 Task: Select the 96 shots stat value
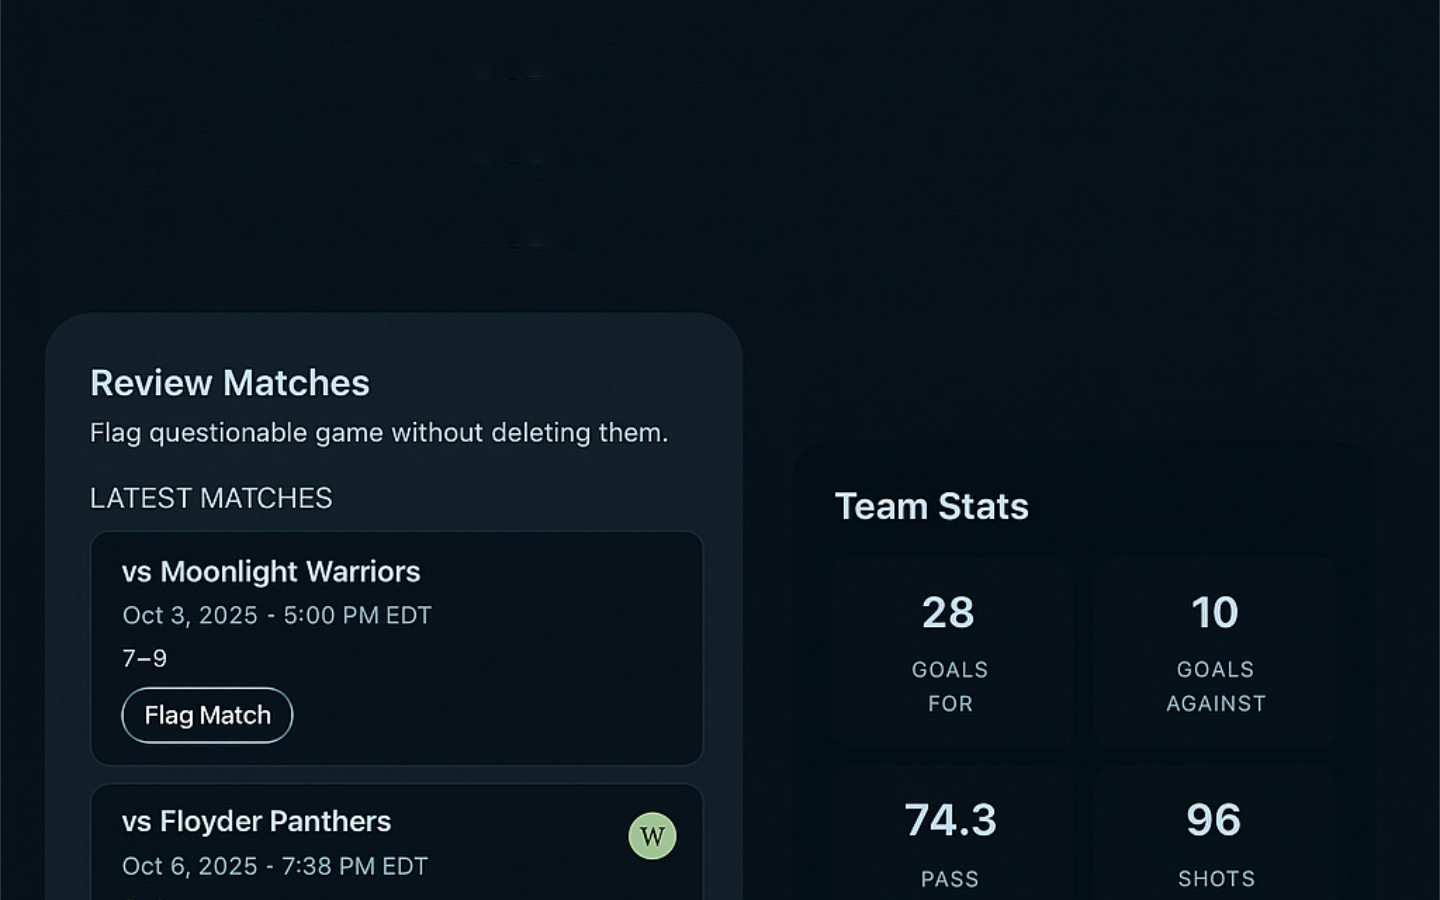(x=1214, y=821)
